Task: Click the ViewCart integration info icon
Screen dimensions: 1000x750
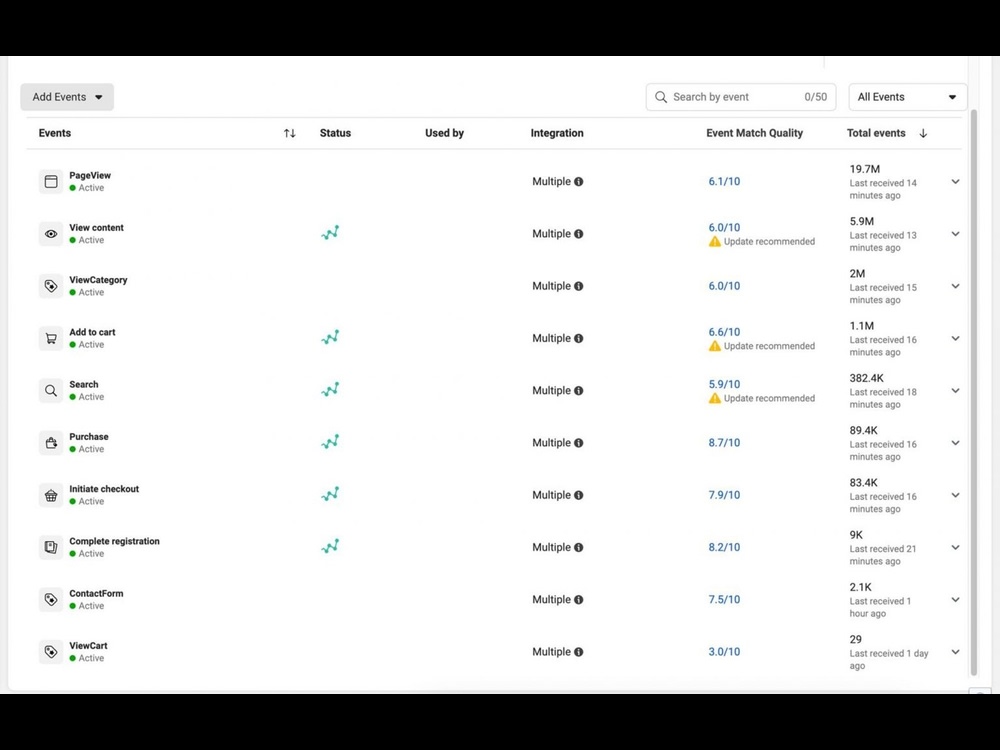Action: click(x=578, y=652)
